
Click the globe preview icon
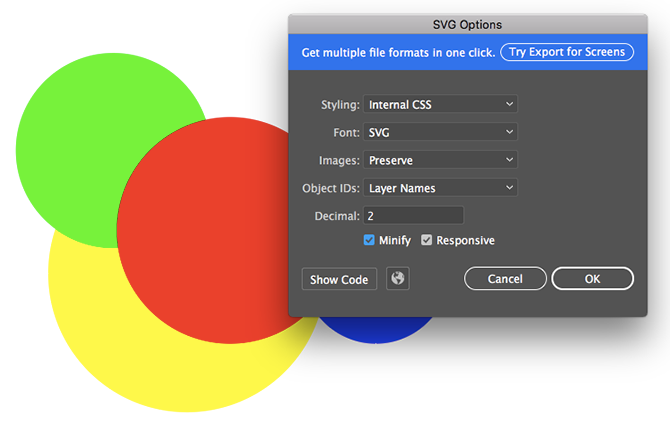[398, 279]
